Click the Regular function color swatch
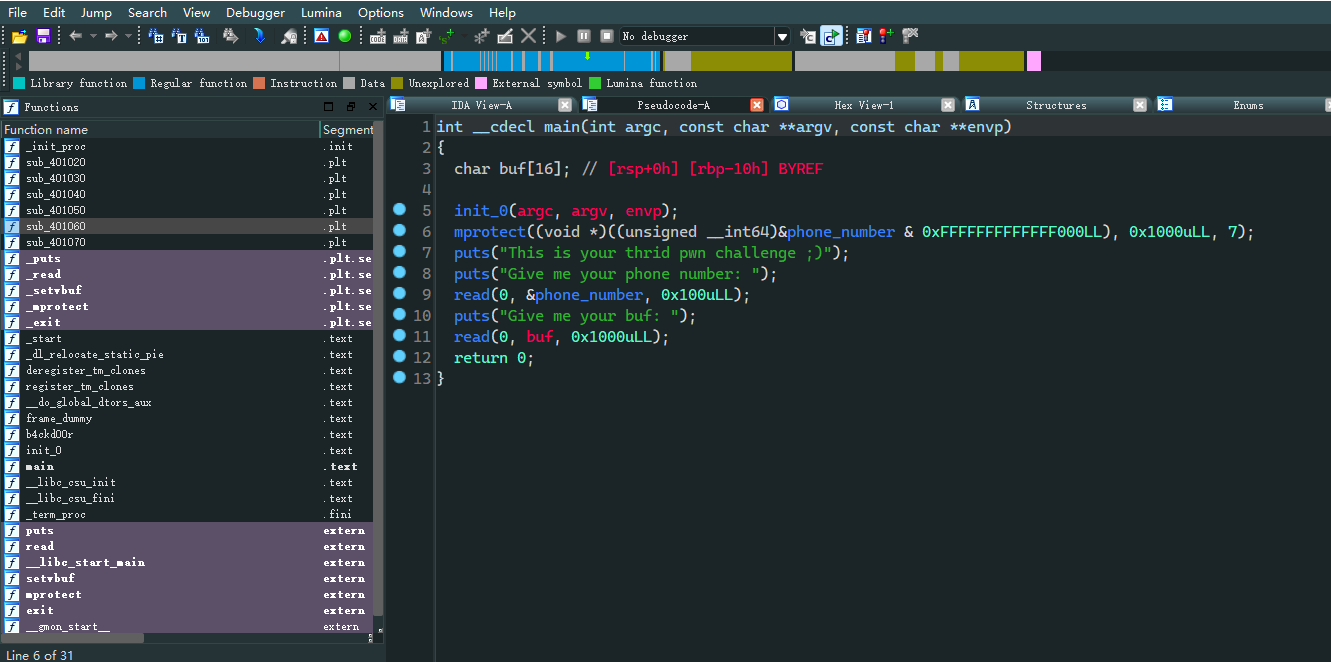 coord(139,83)
